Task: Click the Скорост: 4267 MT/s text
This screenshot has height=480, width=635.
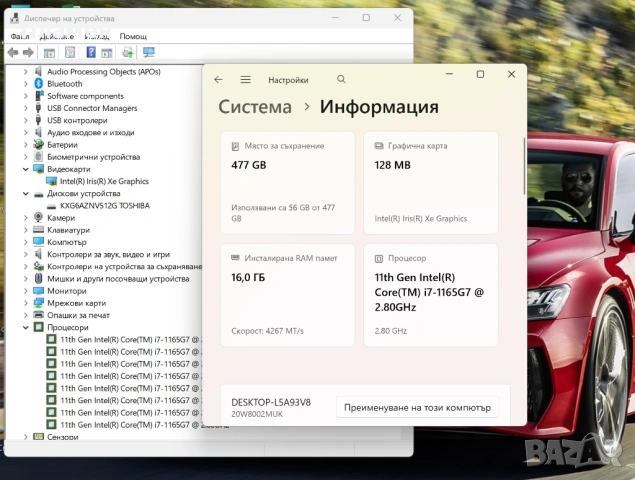Action: pyautogui.click(x=267, y=331)
